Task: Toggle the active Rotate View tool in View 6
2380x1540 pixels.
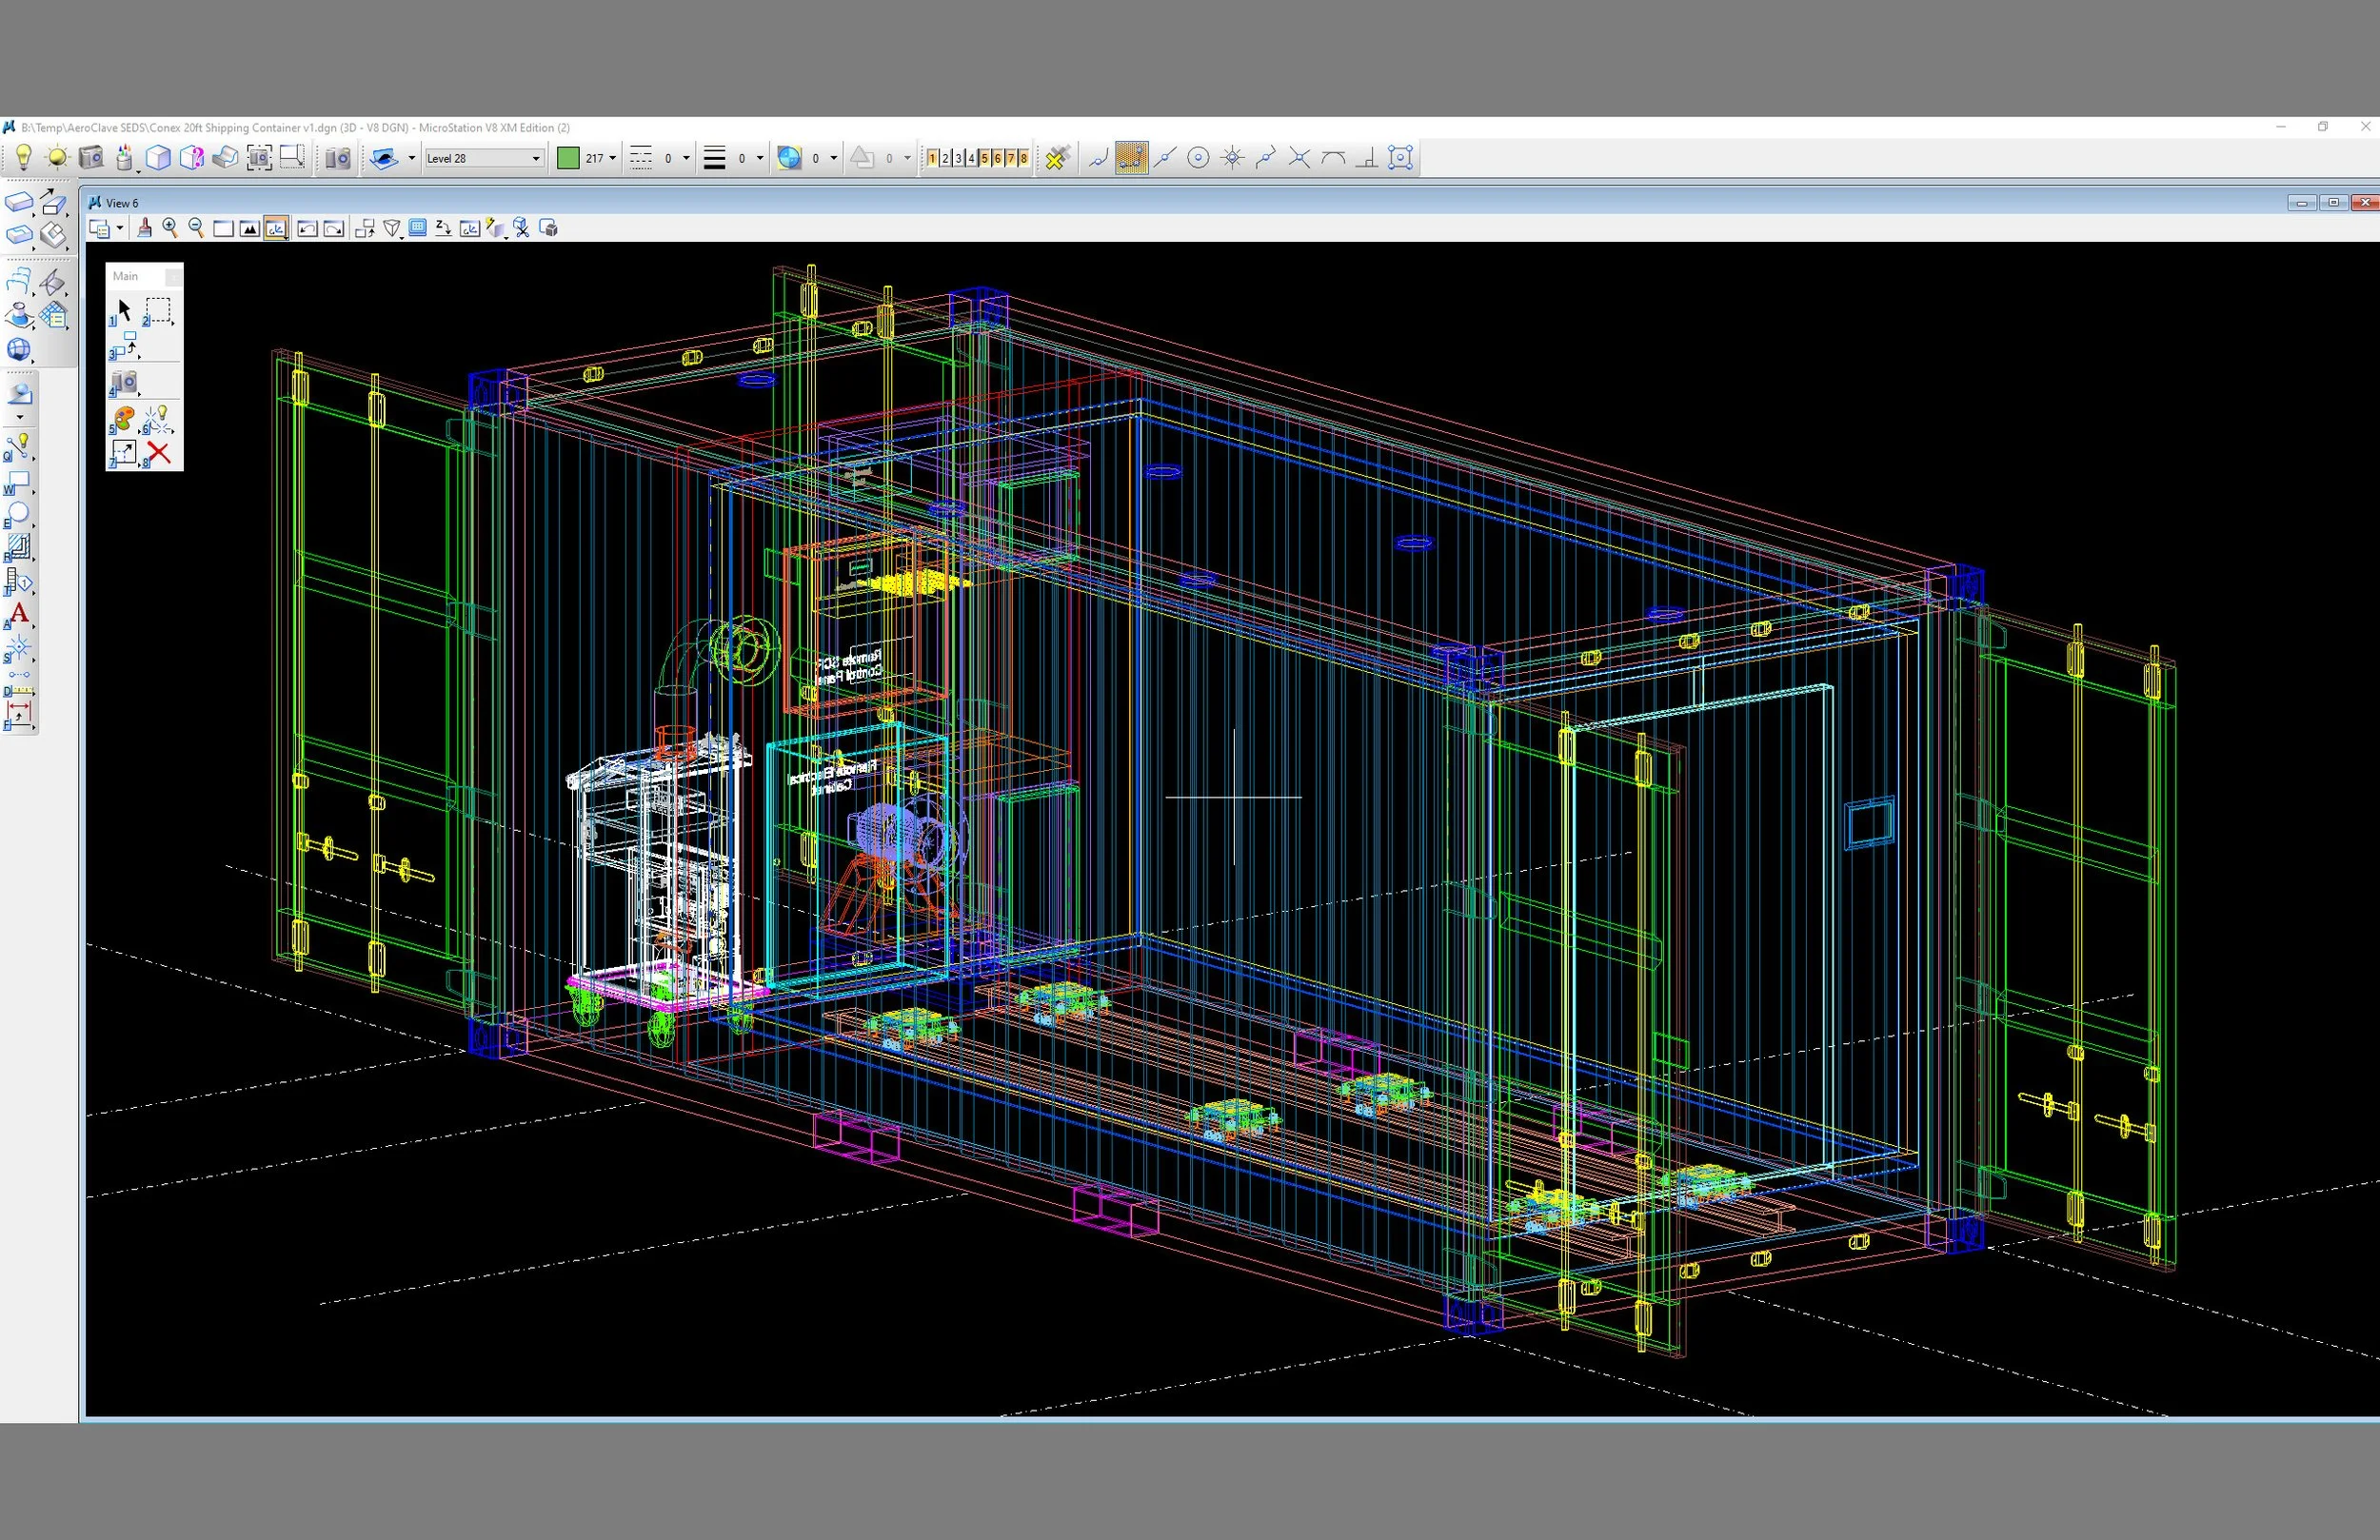Action: coord(277,228)
